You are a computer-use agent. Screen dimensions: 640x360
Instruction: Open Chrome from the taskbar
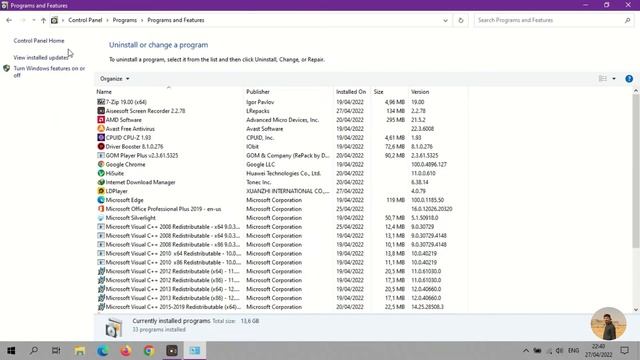click(149, 350)
